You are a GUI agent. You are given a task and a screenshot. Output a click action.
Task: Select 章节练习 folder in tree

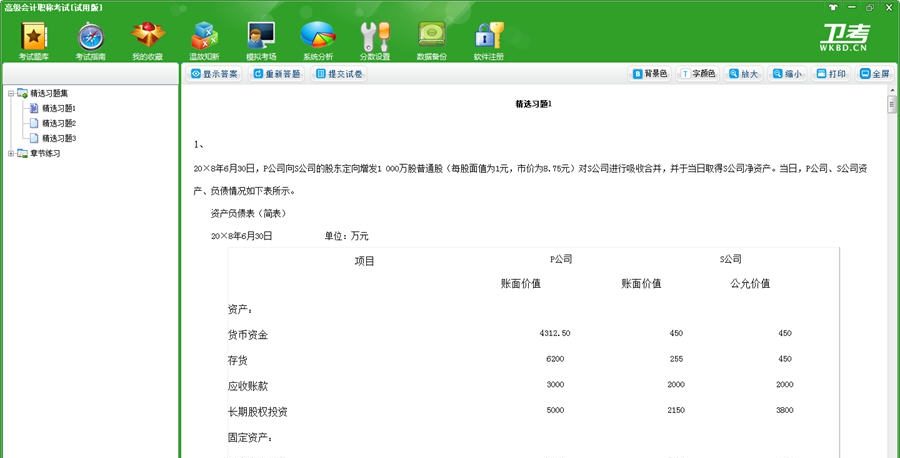click(x=45, y=153)
